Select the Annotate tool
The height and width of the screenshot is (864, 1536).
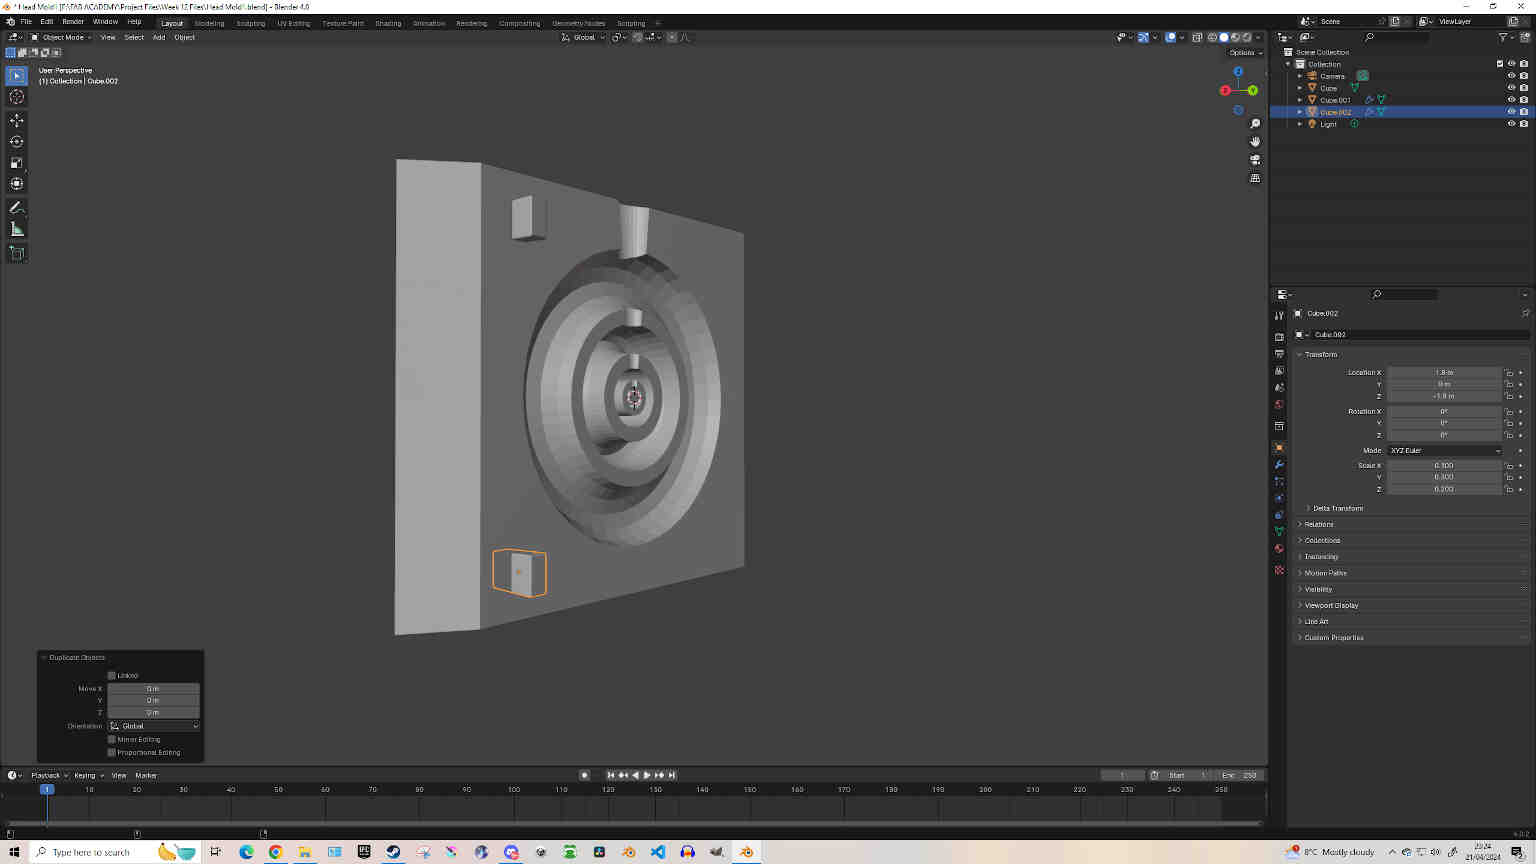[16, 207]
